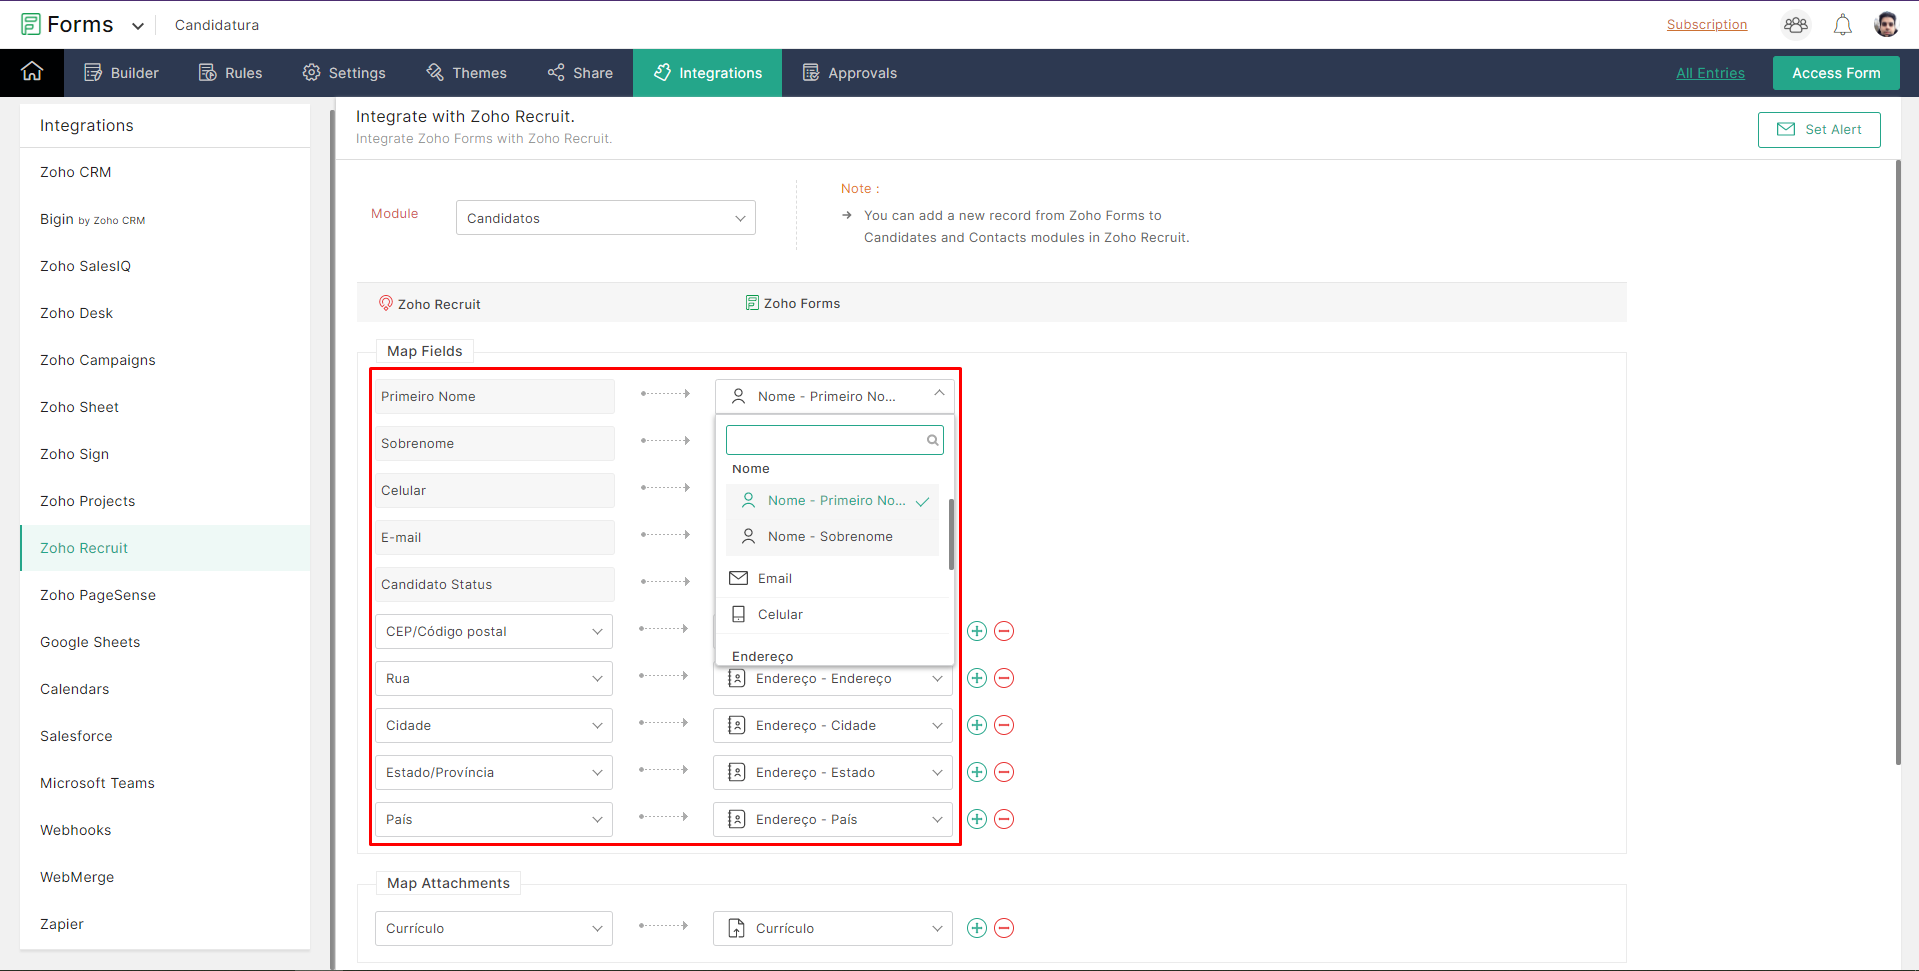Expand the Forms app switcher chevron

pyautogui.click(x=138, y=26)
